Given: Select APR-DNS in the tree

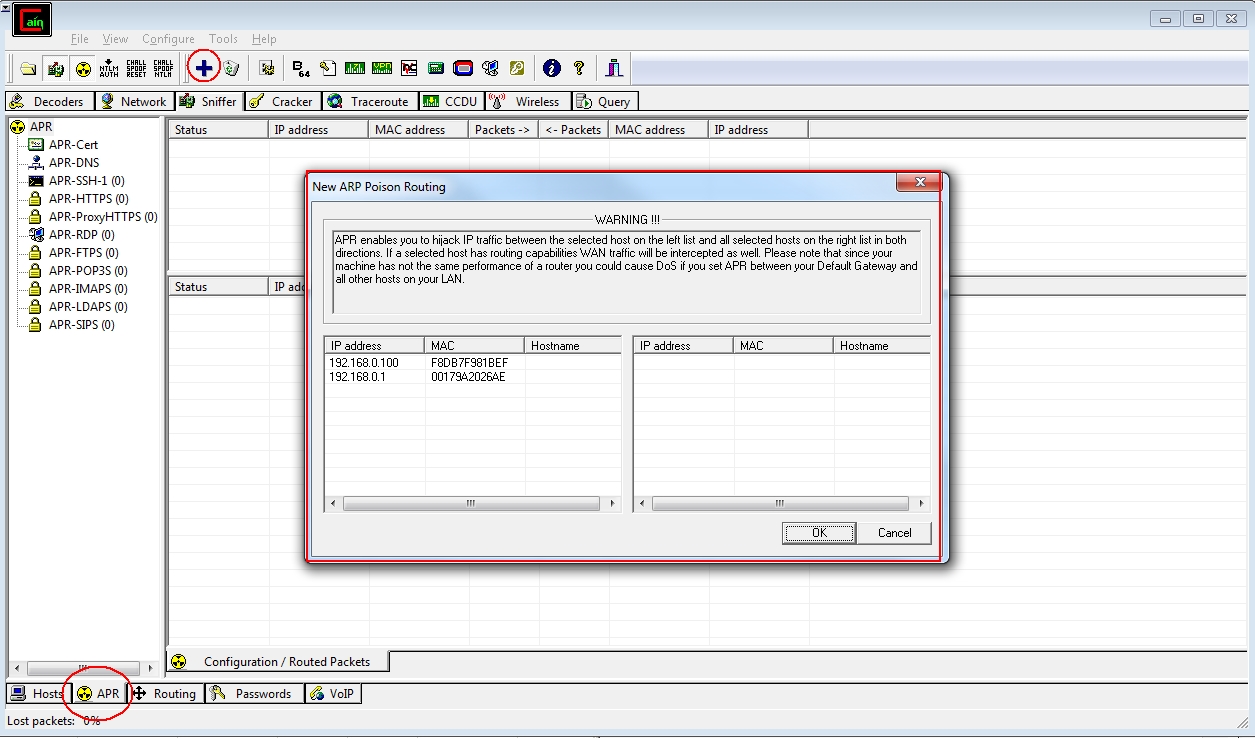Looking at the screenshot, I should pyautogui.click(x=74, y=162).
